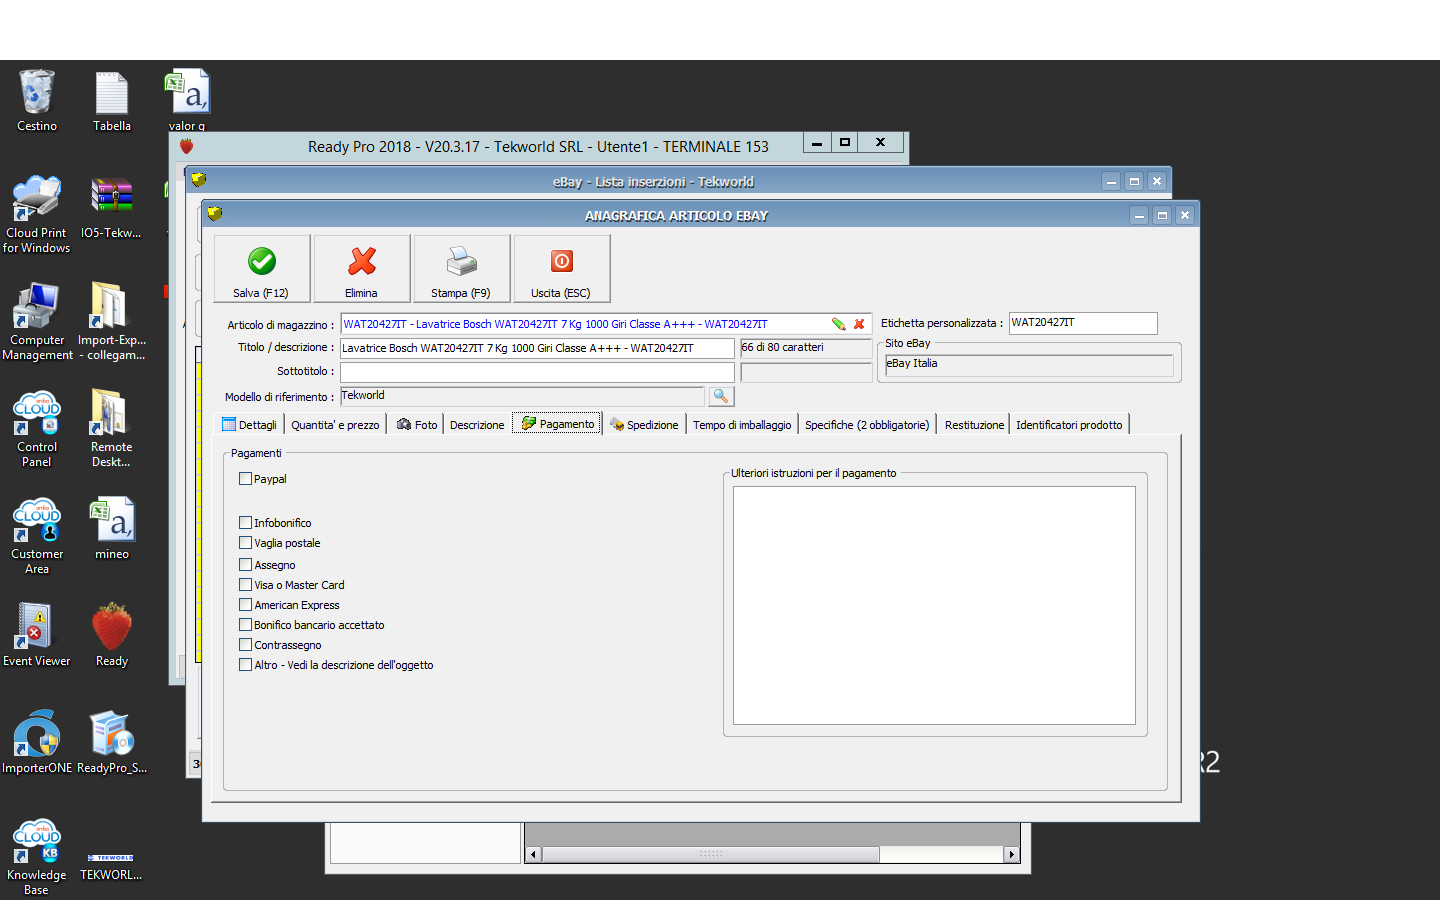The height and width of the screenshot is (900, 1440).
Task: Select the valor q spreadsheet desktop icon
Action: coord(187,100)
